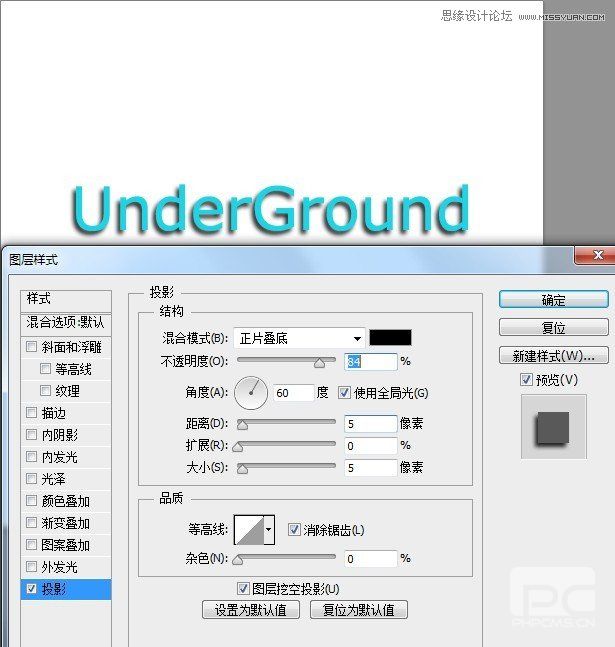This screenshot has height=647, width=615.
Task: Click the 复位 reset button
Action: [554, 328]
